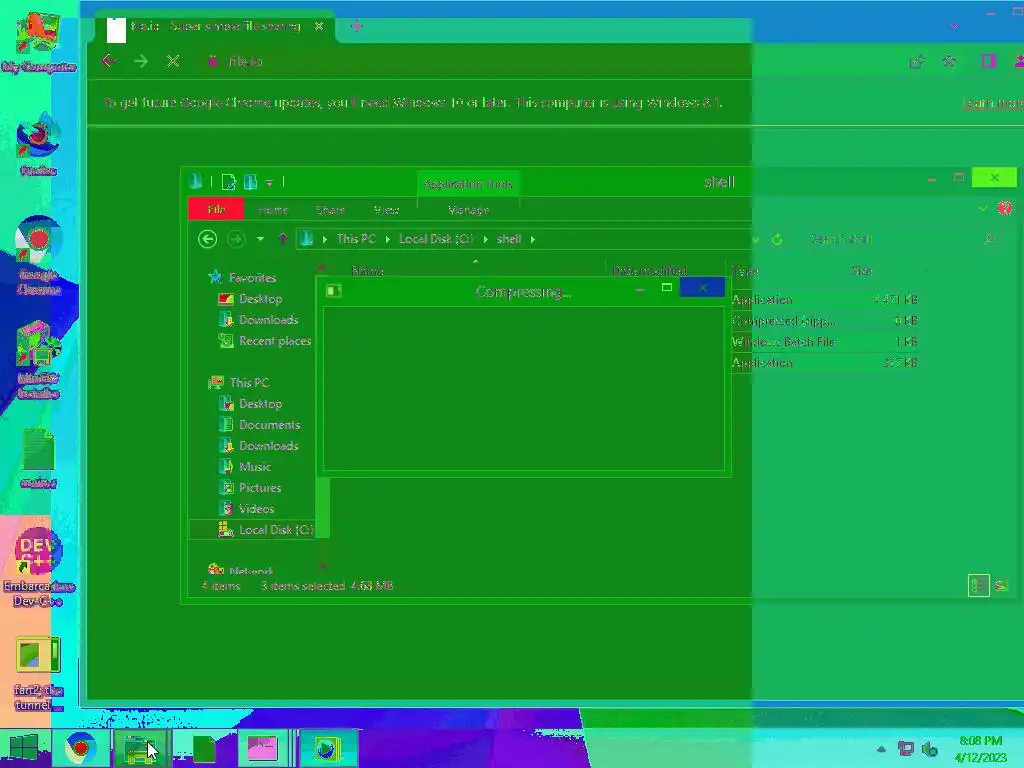Click the New folder quick access icon
The image size is (1024, 768).
click(x=250, y=182)
